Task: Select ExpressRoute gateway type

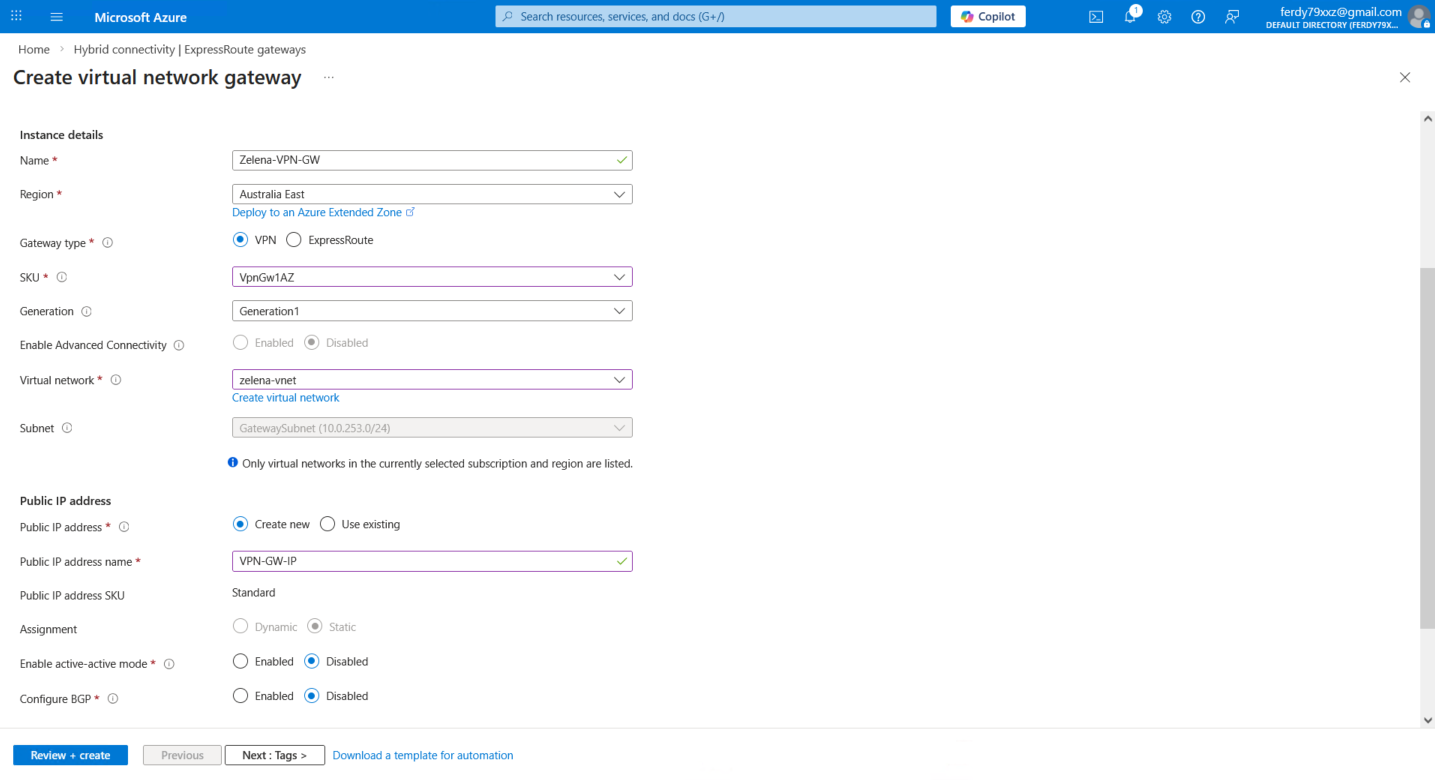Action: [x=294, y=240]
